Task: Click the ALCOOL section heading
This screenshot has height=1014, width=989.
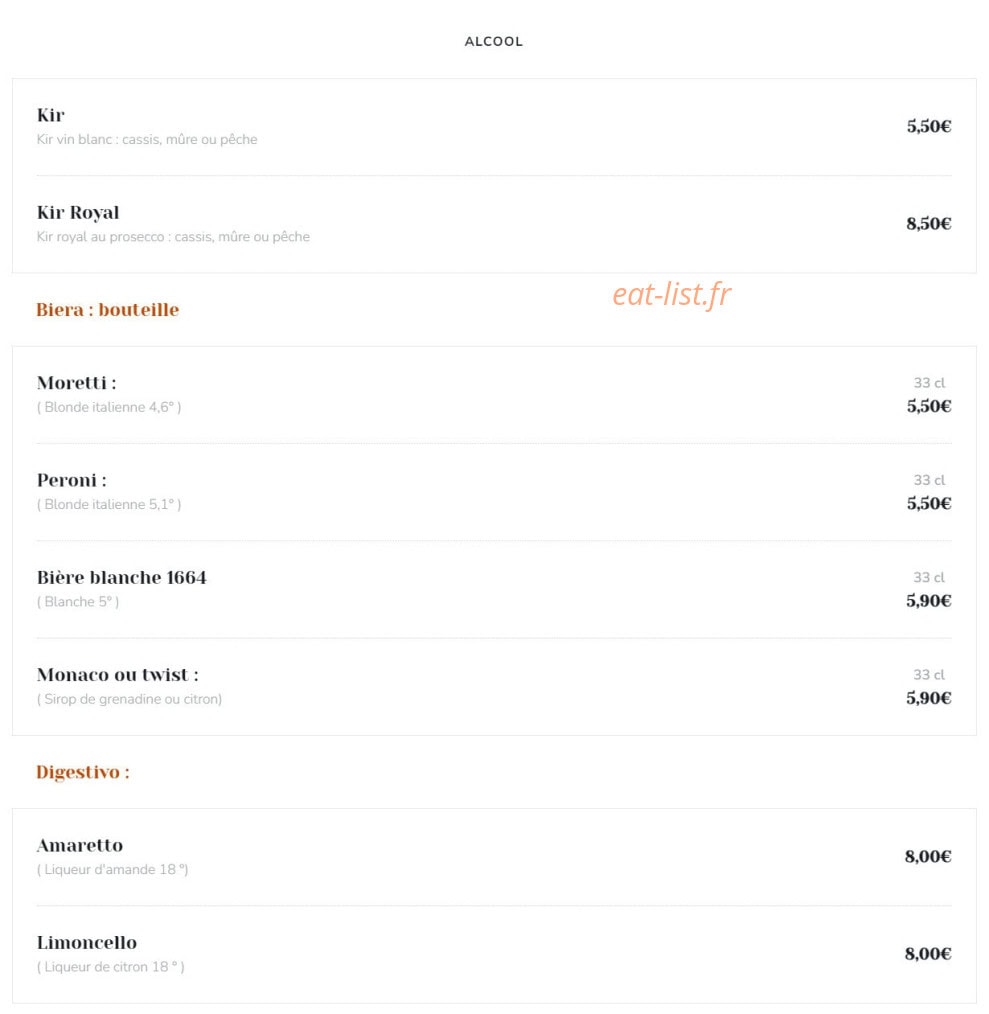Action: [494, 41]
